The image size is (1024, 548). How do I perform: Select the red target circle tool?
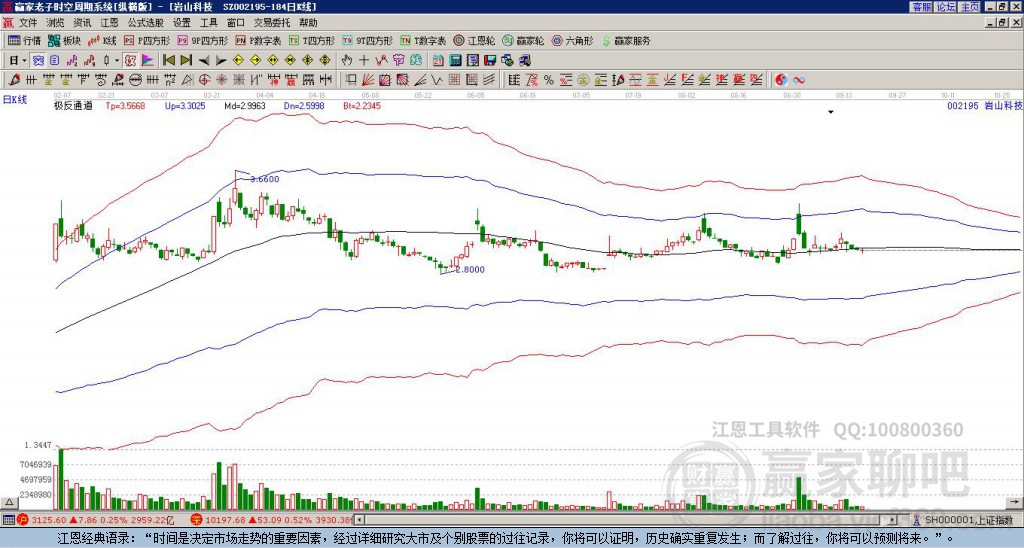point(204,80)
